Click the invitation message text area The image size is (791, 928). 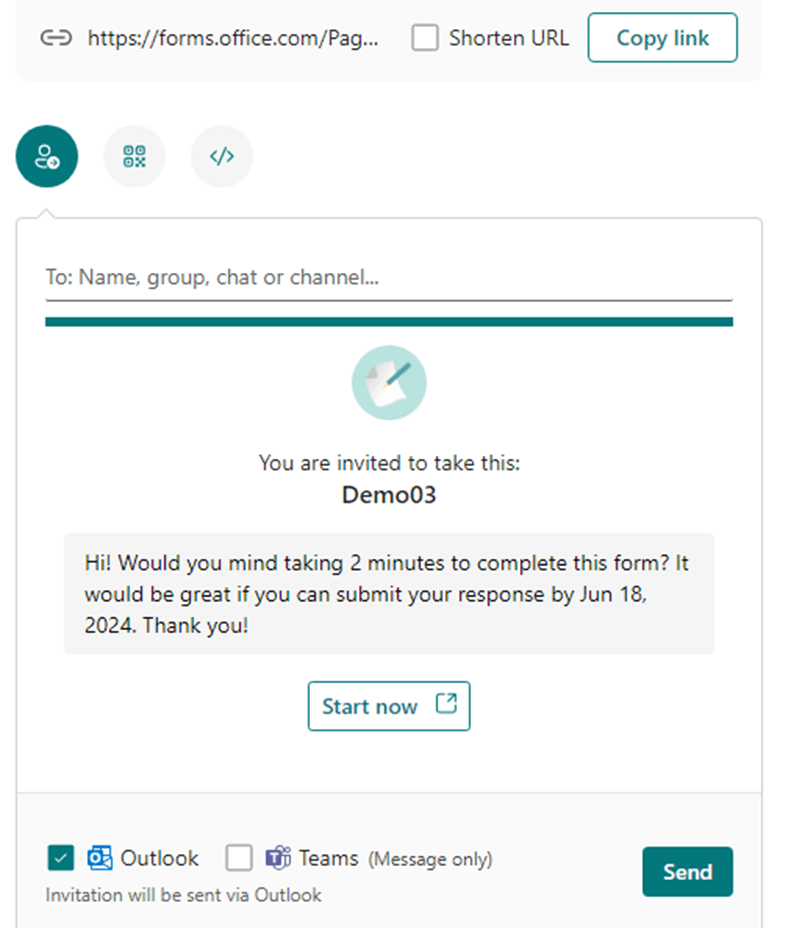(x=389, y=594)
